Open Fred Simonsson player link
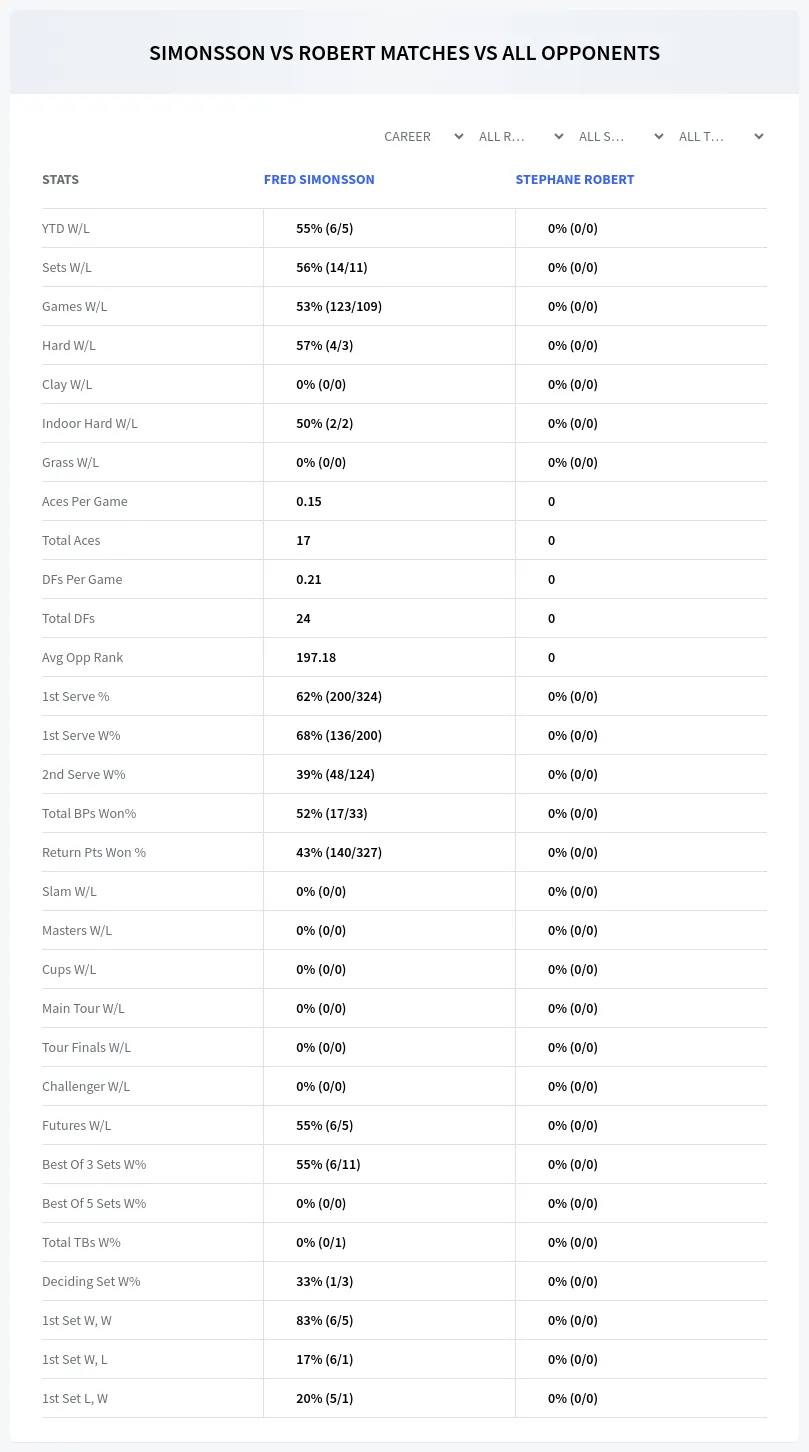Viewport: 809px width, 1452px height. coord(319,180)
